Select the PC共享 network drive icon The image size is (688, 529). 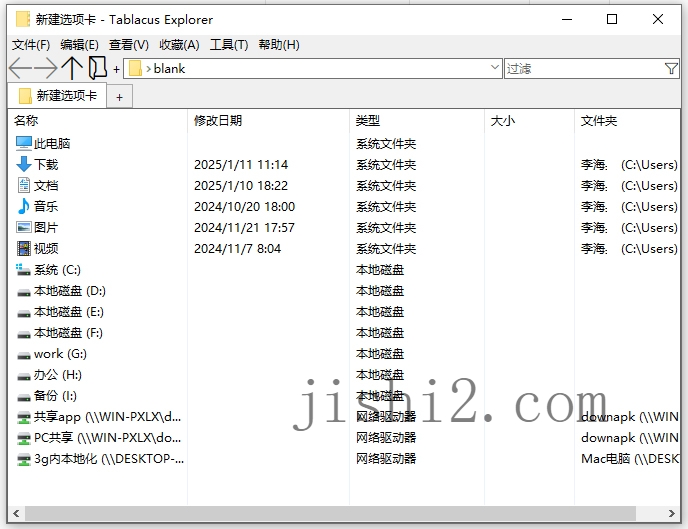coord(24,438)
